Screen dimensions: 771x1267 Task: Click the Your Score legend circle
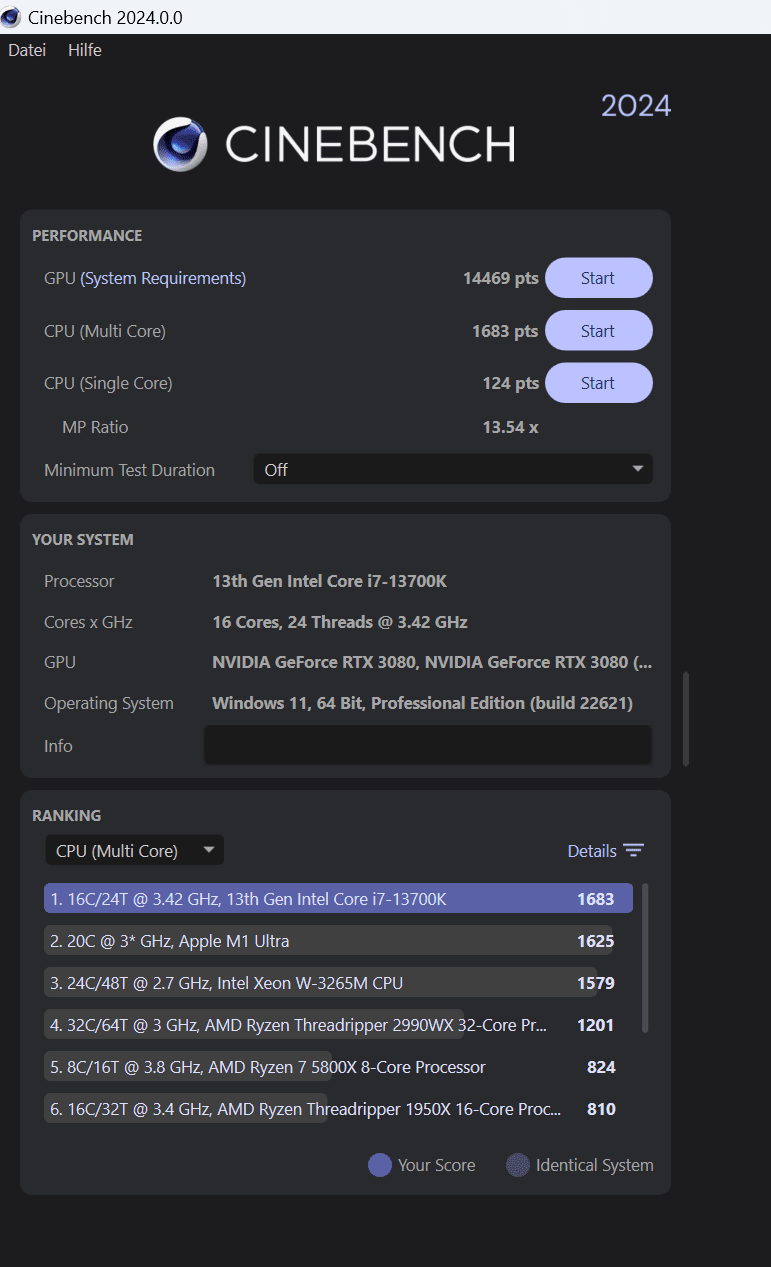pyautogui.click(x=380, y=1165)
